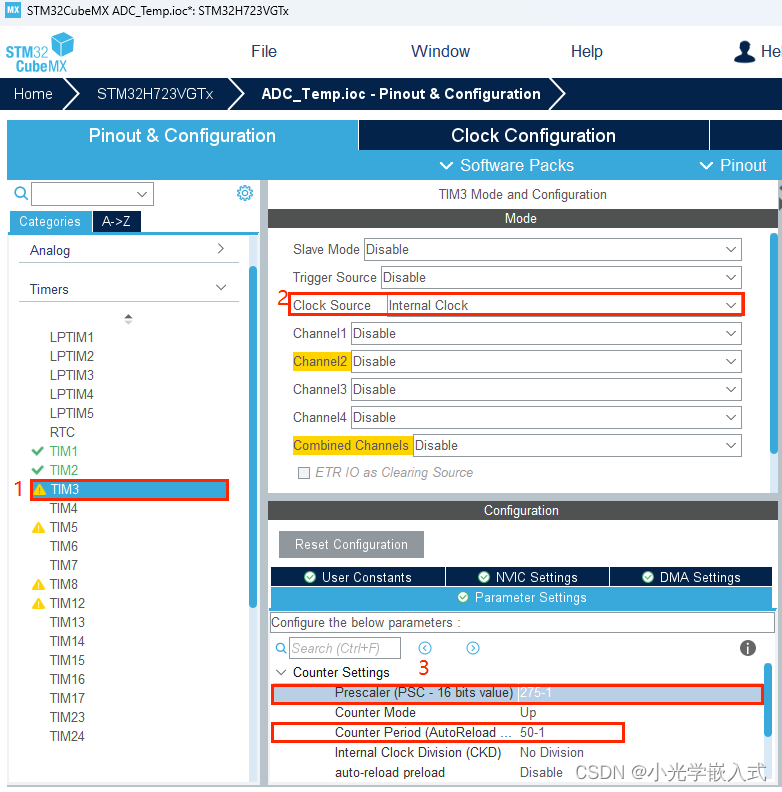Click the info icon in parameter settings
Viewport: 782px width, 792px height.
[x=748, y=648]
